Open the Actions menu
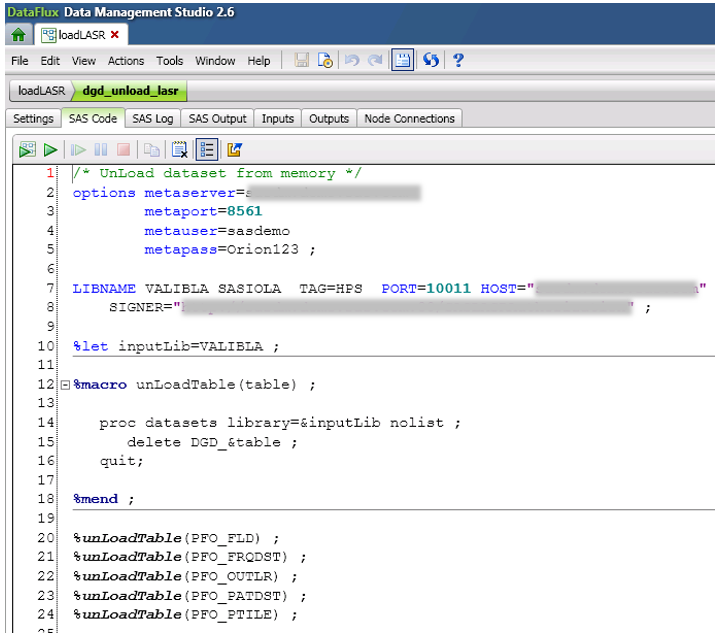This screenshot has height=637, width=720. coord(126,61)
